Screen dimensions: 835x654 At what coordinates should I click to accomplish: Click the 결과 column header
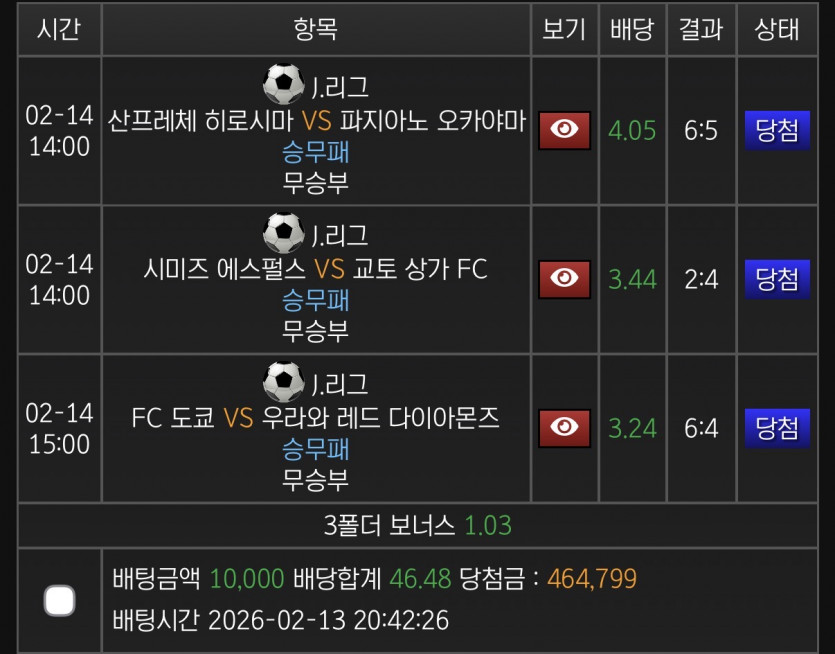click(x=701, y=29)
